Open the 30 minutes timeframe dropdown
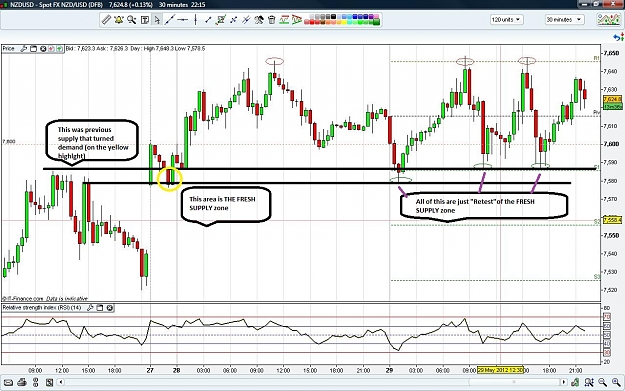This screenshot has height=391, width=625. pyautogui.click(x=564, y=20)
